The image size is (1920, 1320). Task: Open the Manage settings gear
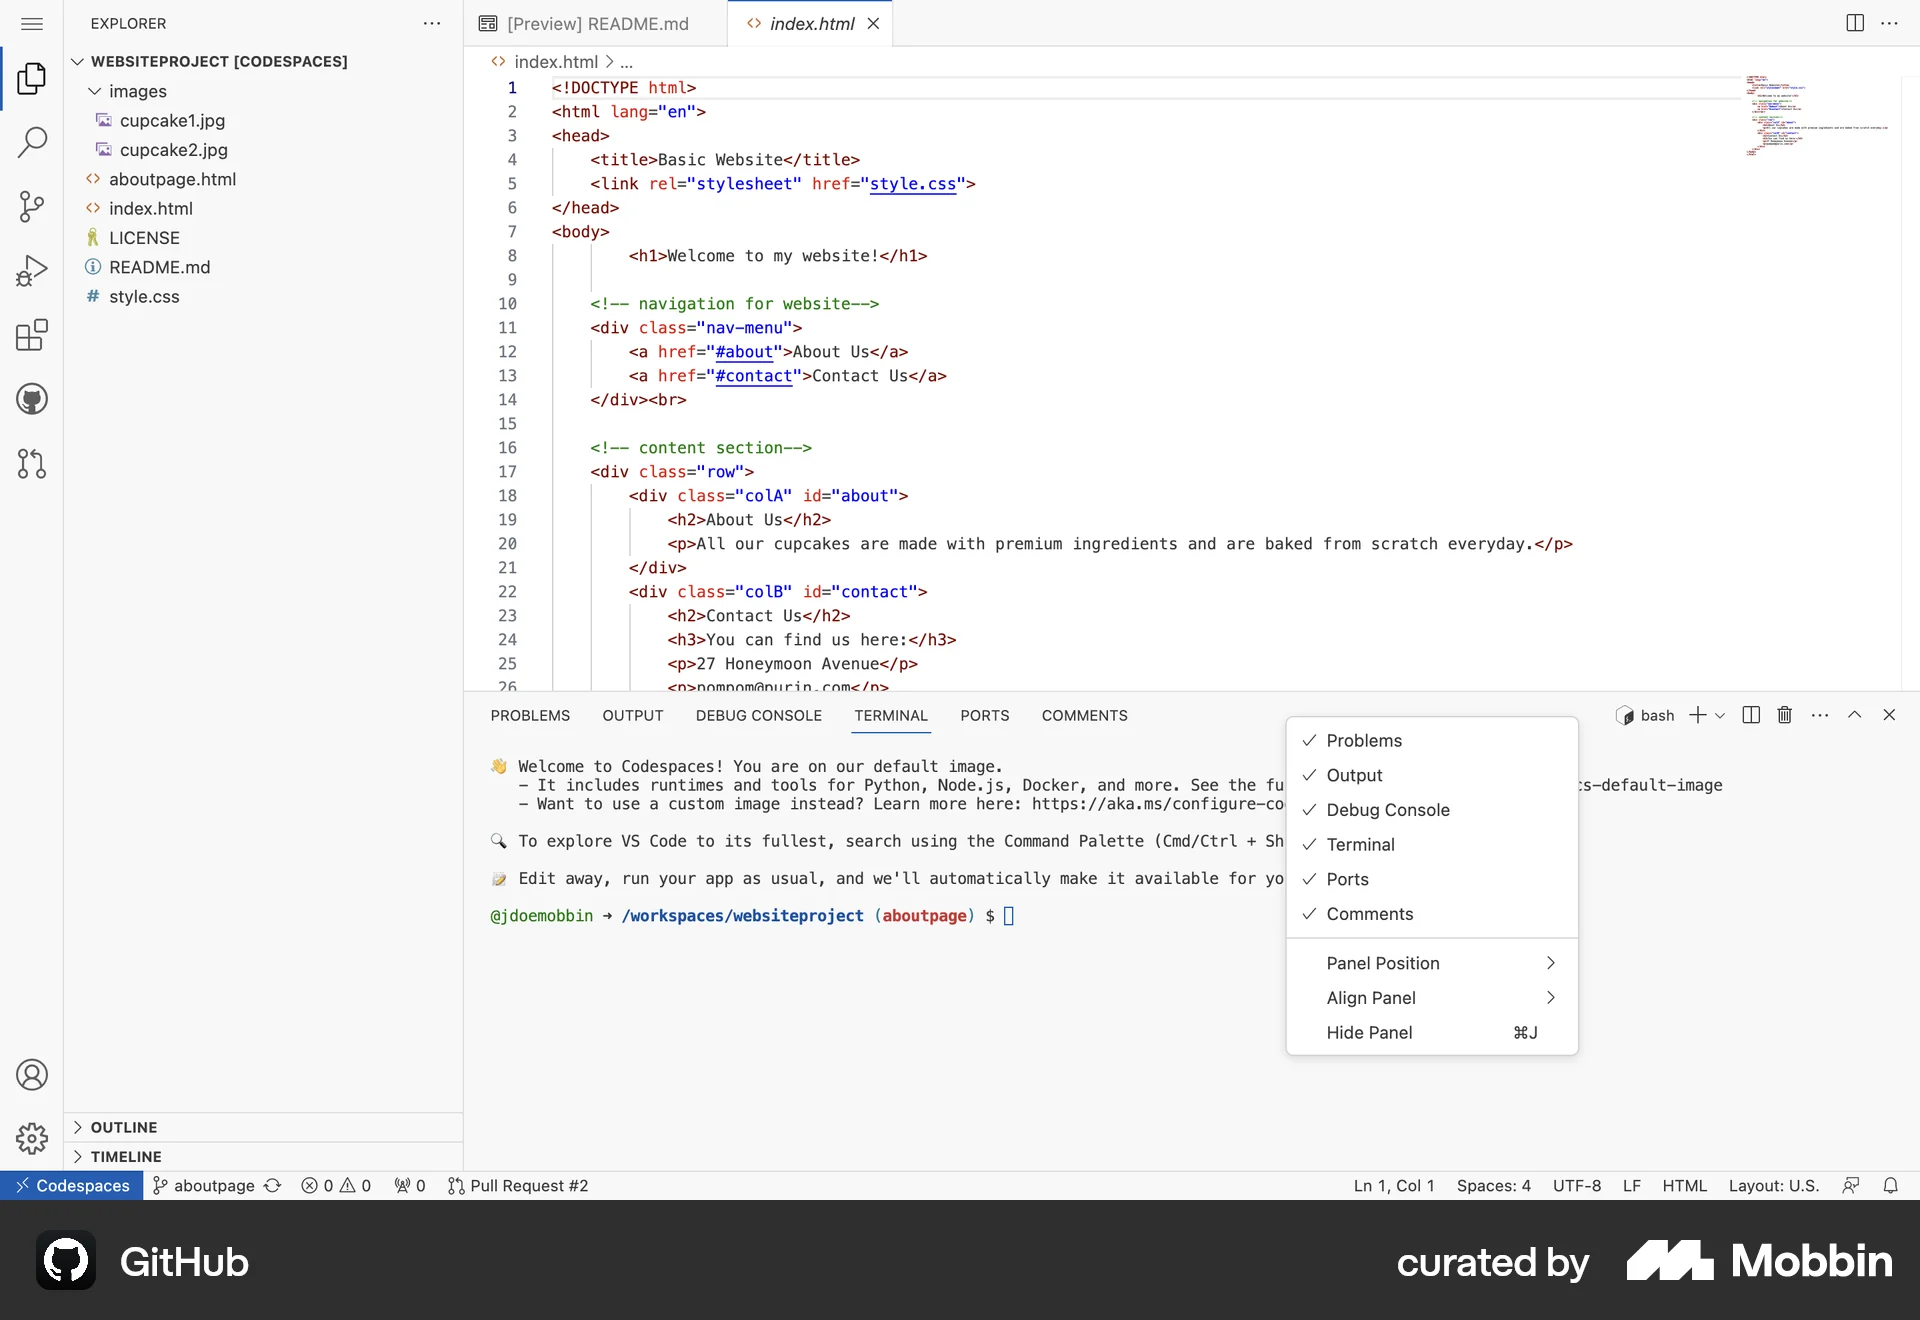pos(31,1139)
